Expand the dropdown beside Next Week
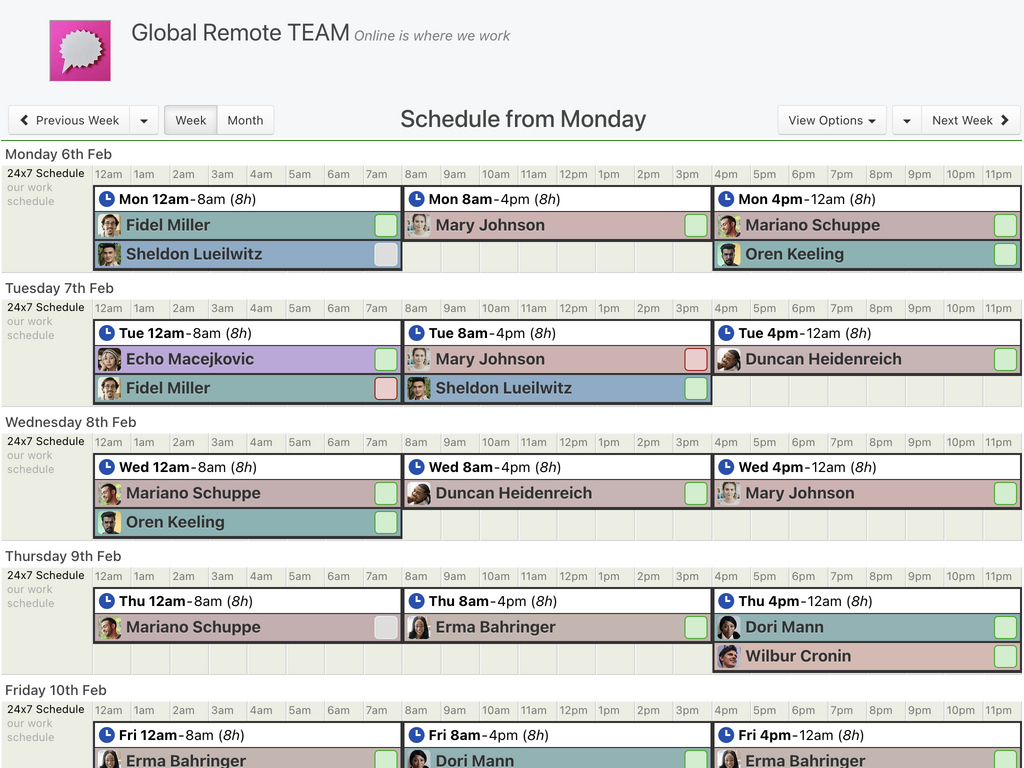 [x=905, y=119]
